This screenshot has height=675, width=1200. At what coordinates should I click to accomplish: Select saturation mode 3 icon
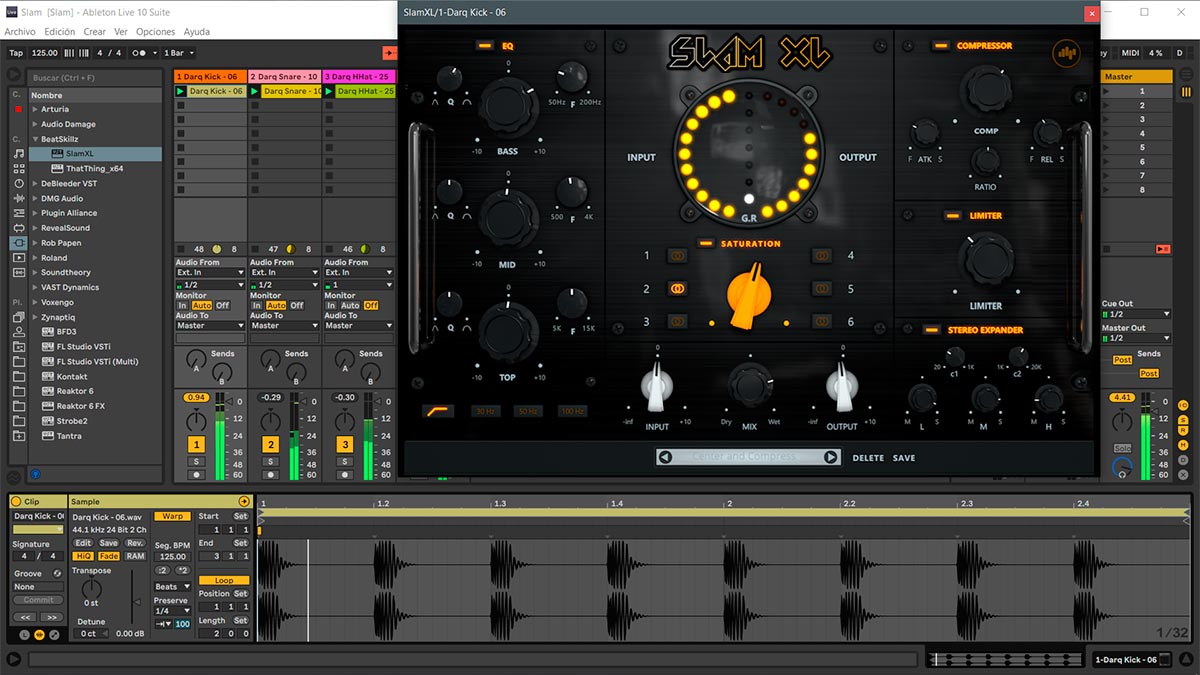pos(677,322)
